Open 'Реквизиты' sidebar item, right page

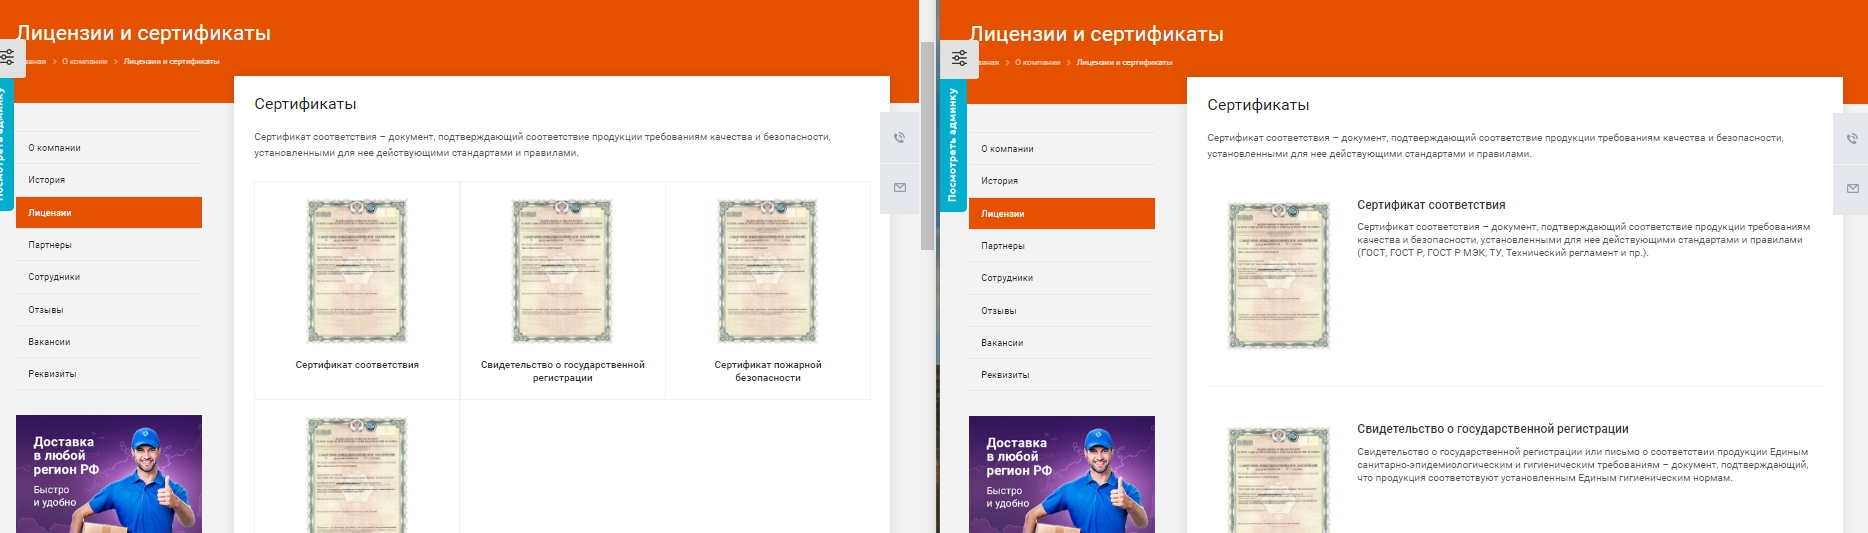point(1062,375)
